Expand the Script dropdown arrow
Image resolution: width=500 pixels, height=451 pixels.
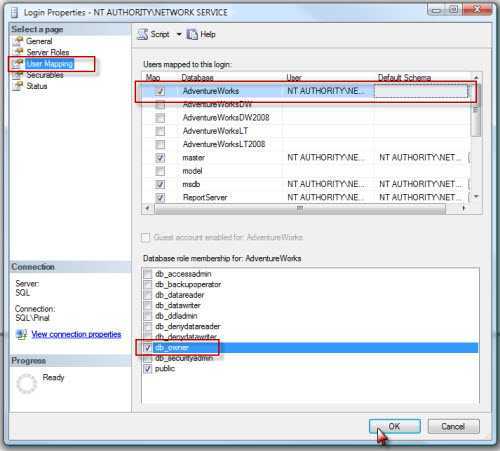pyautogui.click(x=179, y=34)
